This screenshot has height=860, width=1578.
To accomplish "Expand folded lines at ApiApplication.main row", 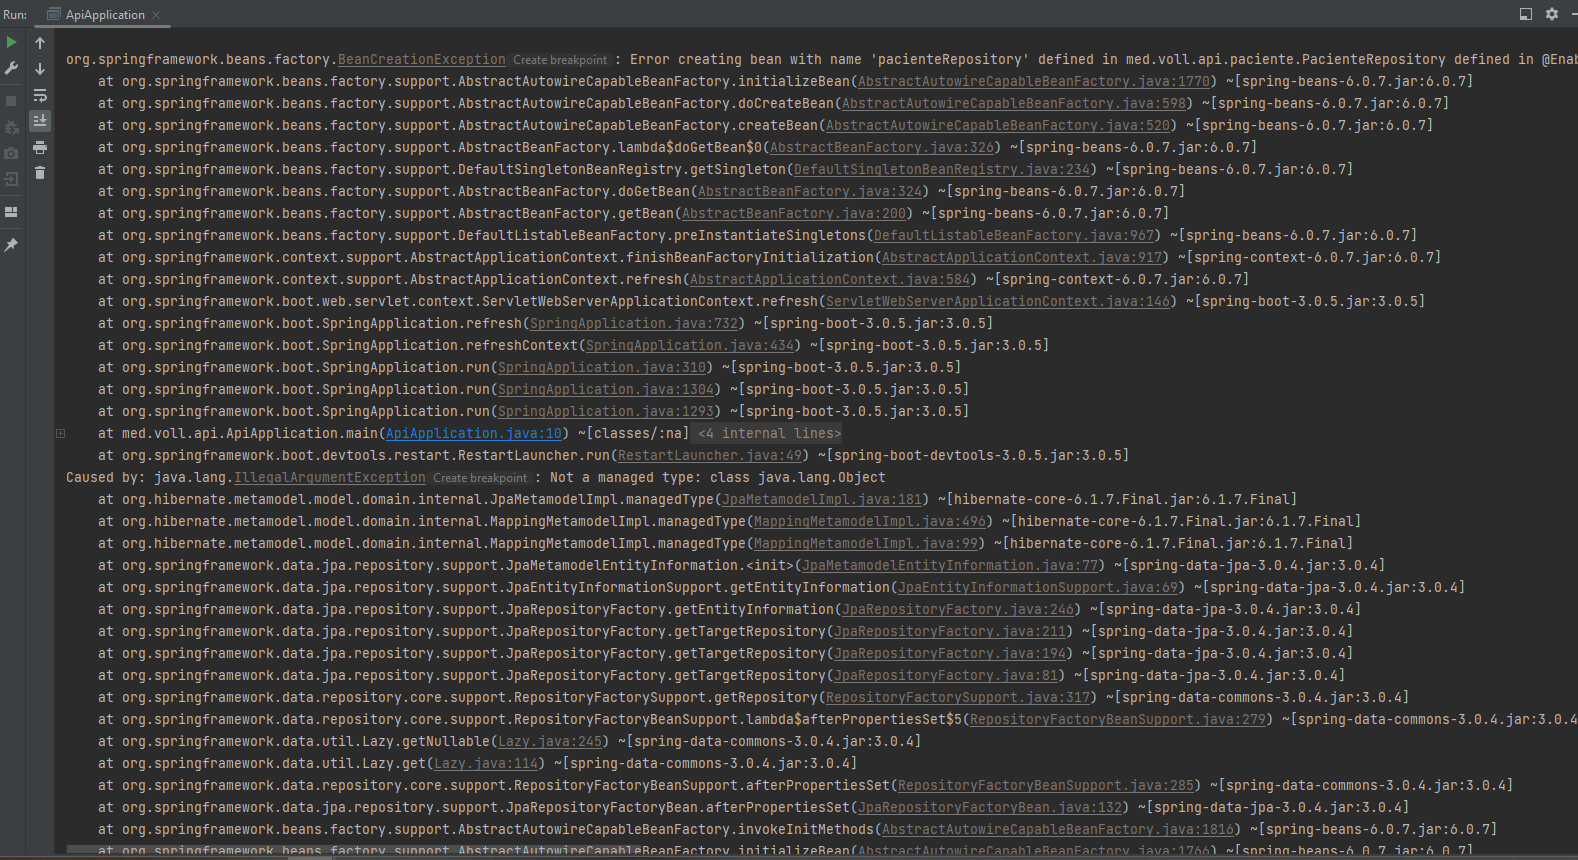I will point(61,433).
